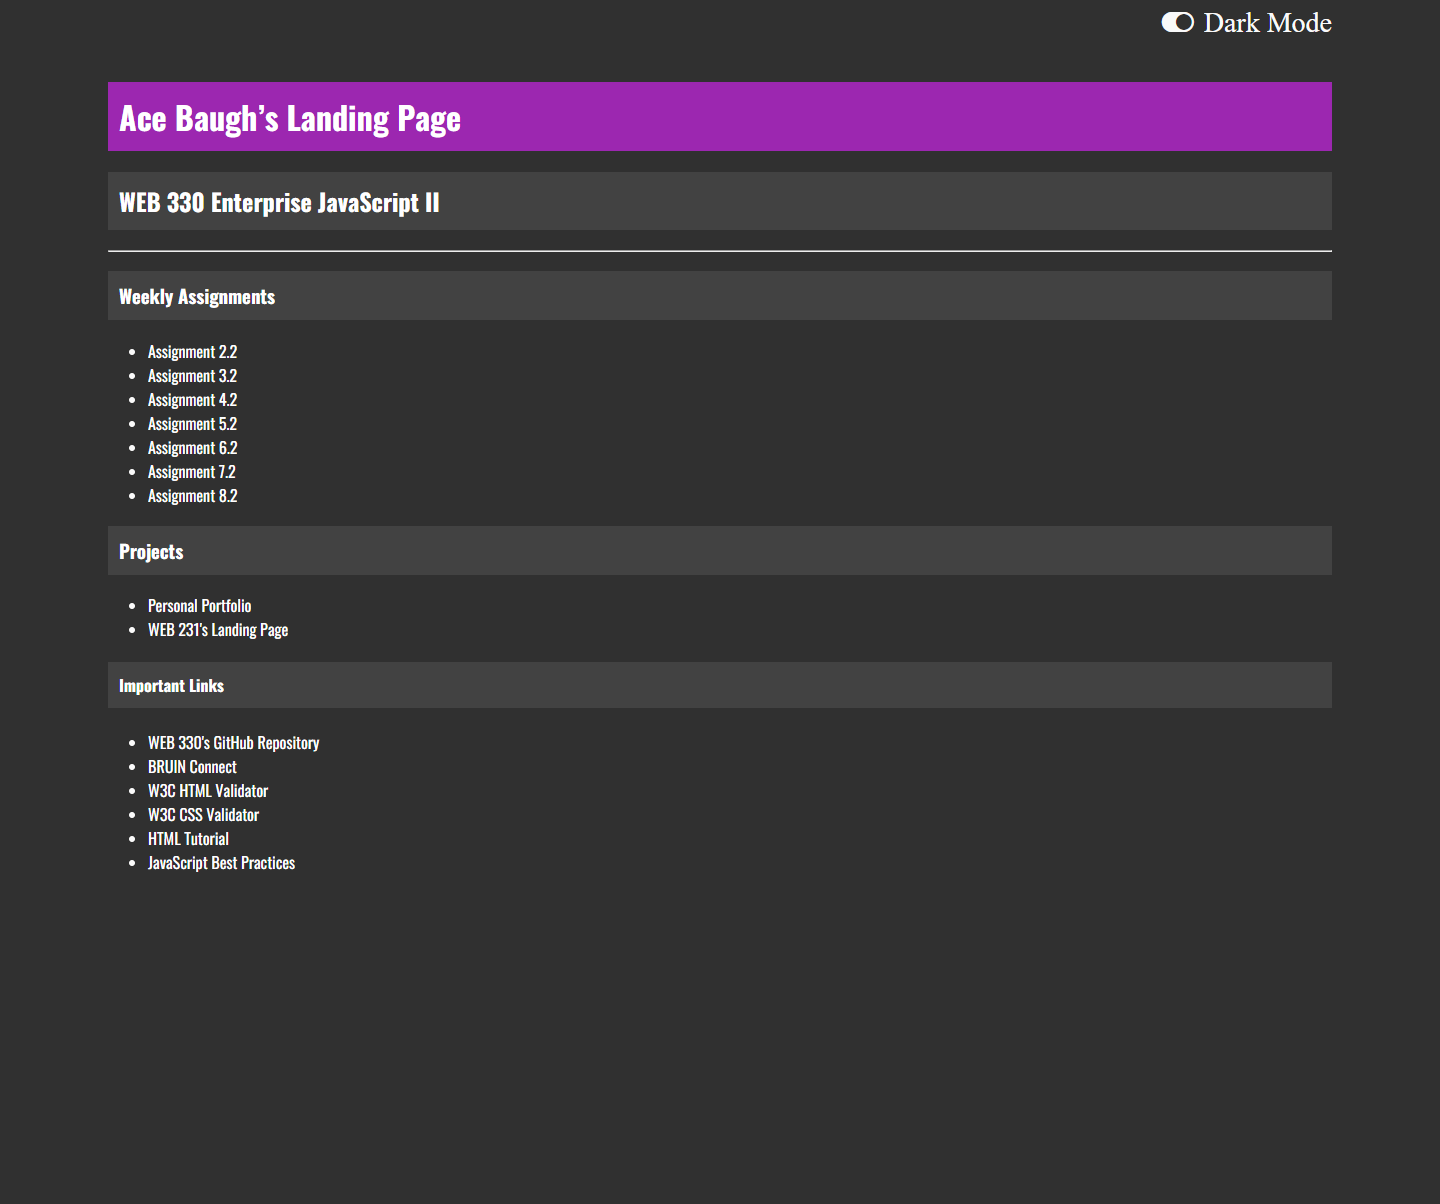This screenshot has height=1204, width=1440.
Task: Go to Assignment 4.2
Action: pyautogui.click(x=192, y=400)
